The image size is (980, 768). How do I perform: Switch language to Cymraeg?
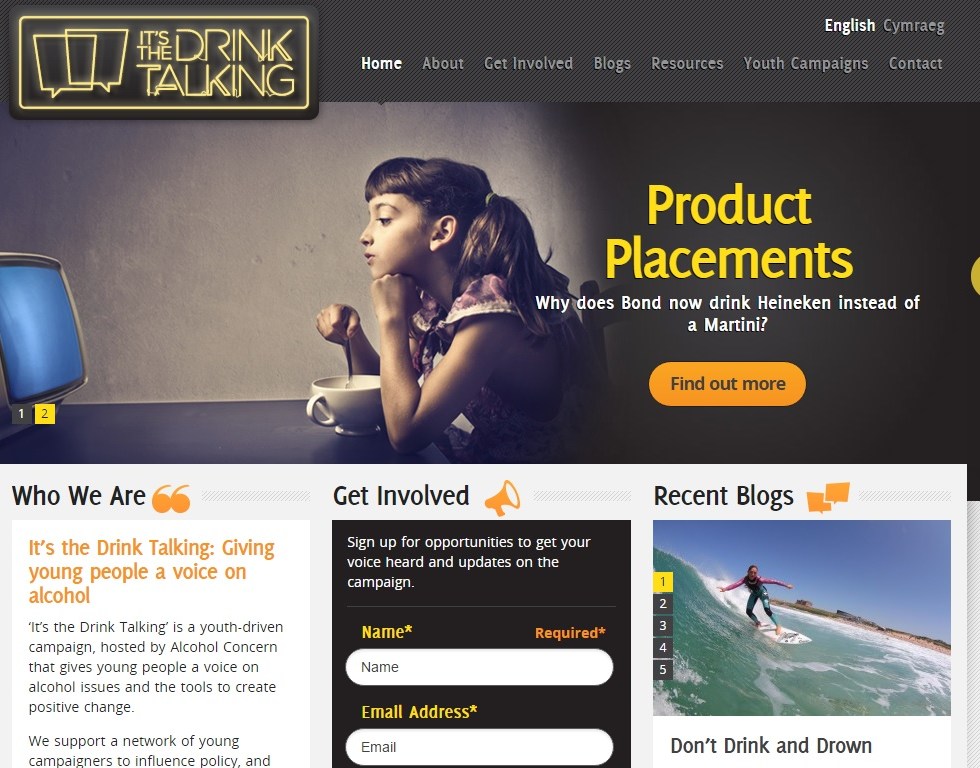point(913,26)
